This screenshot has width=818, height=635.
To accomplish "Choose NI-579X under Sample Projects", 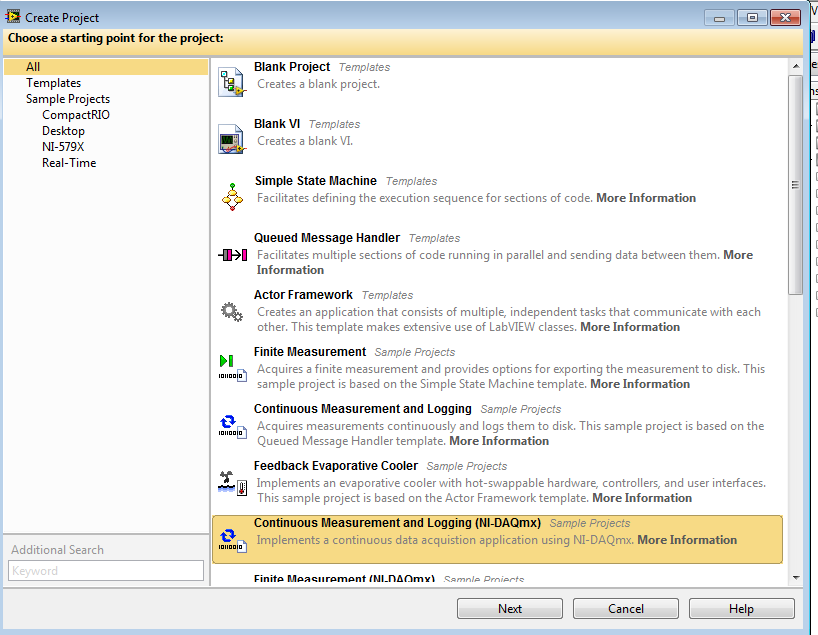I will (x=63, y=147).
